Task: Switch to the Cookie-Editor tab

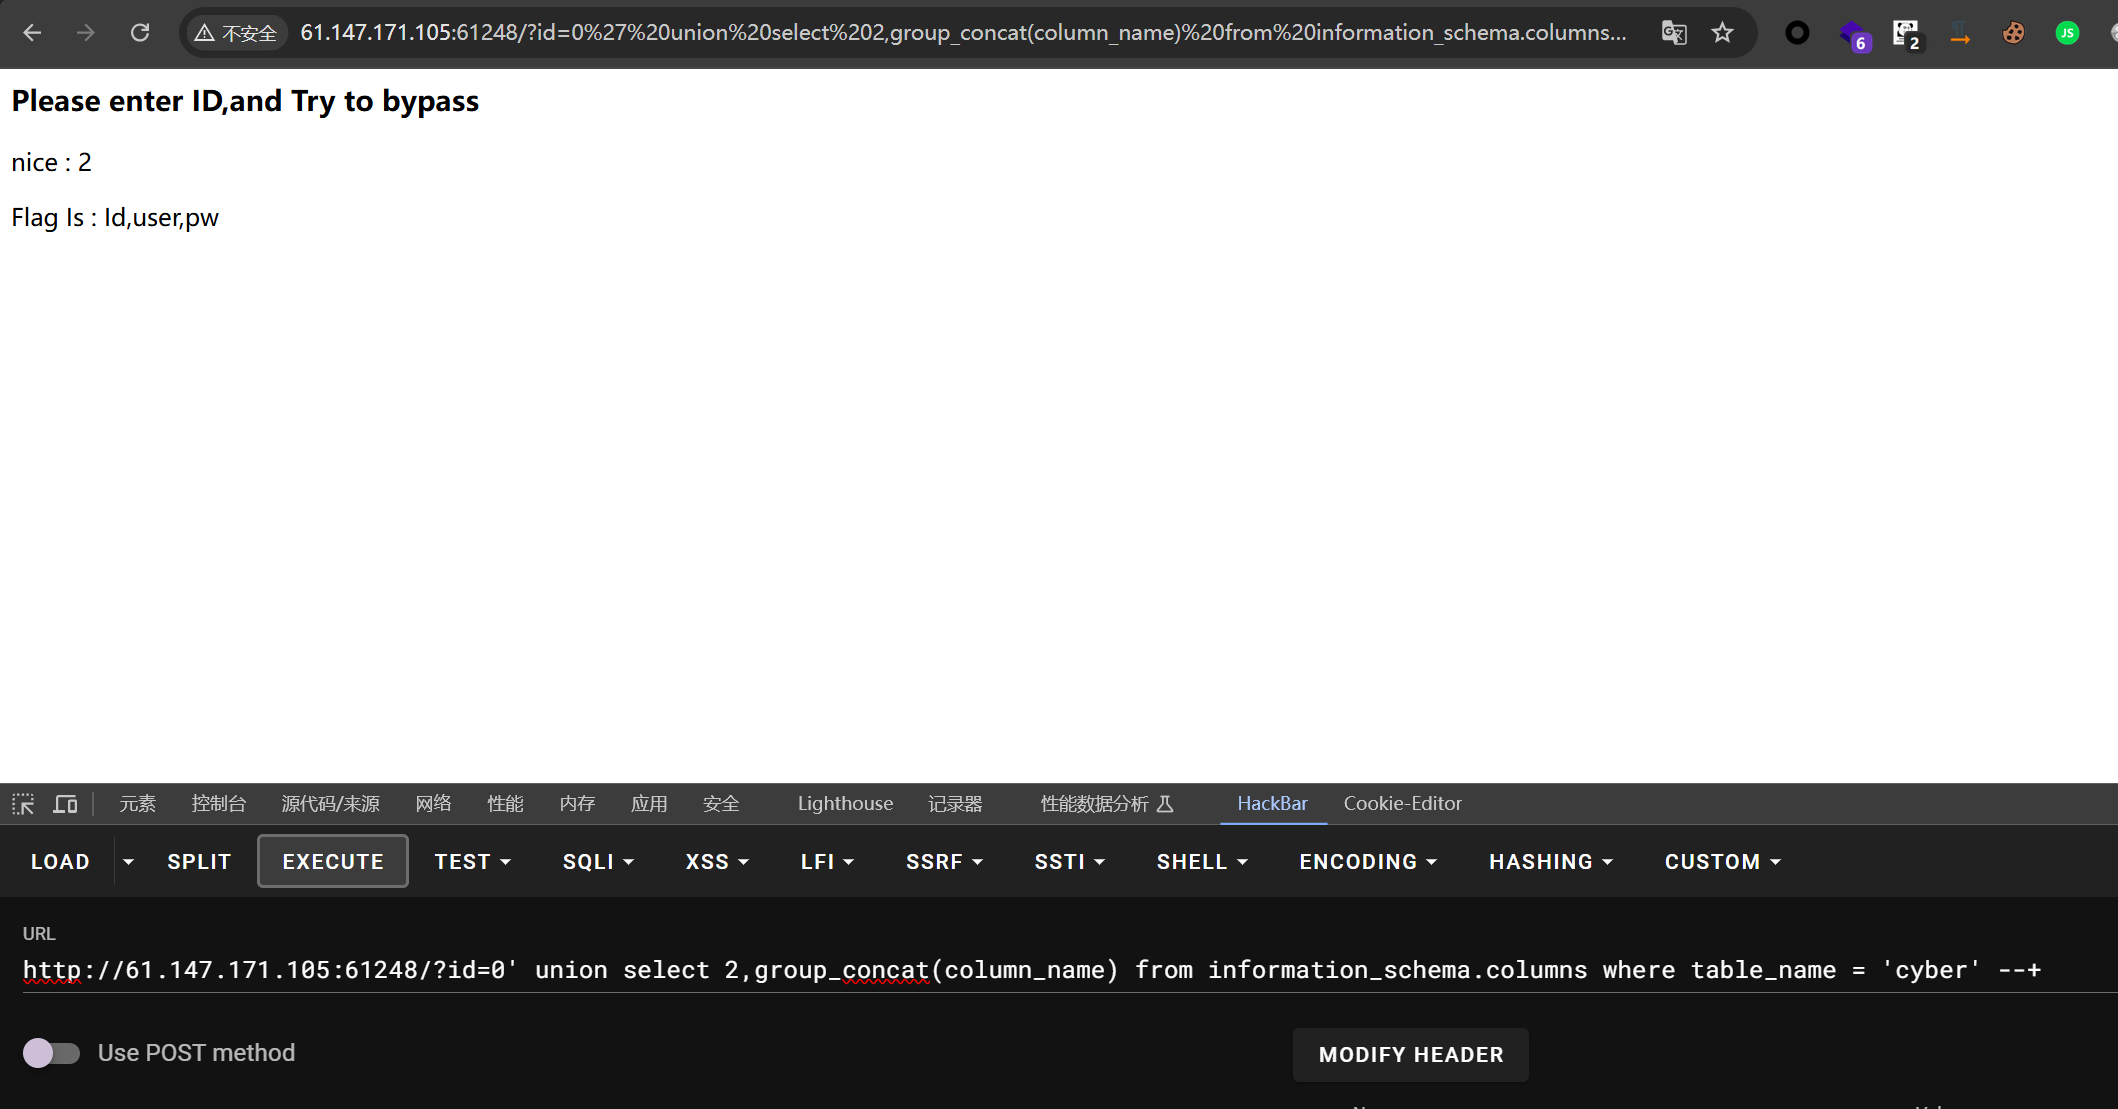Action: coord(1402,804)
